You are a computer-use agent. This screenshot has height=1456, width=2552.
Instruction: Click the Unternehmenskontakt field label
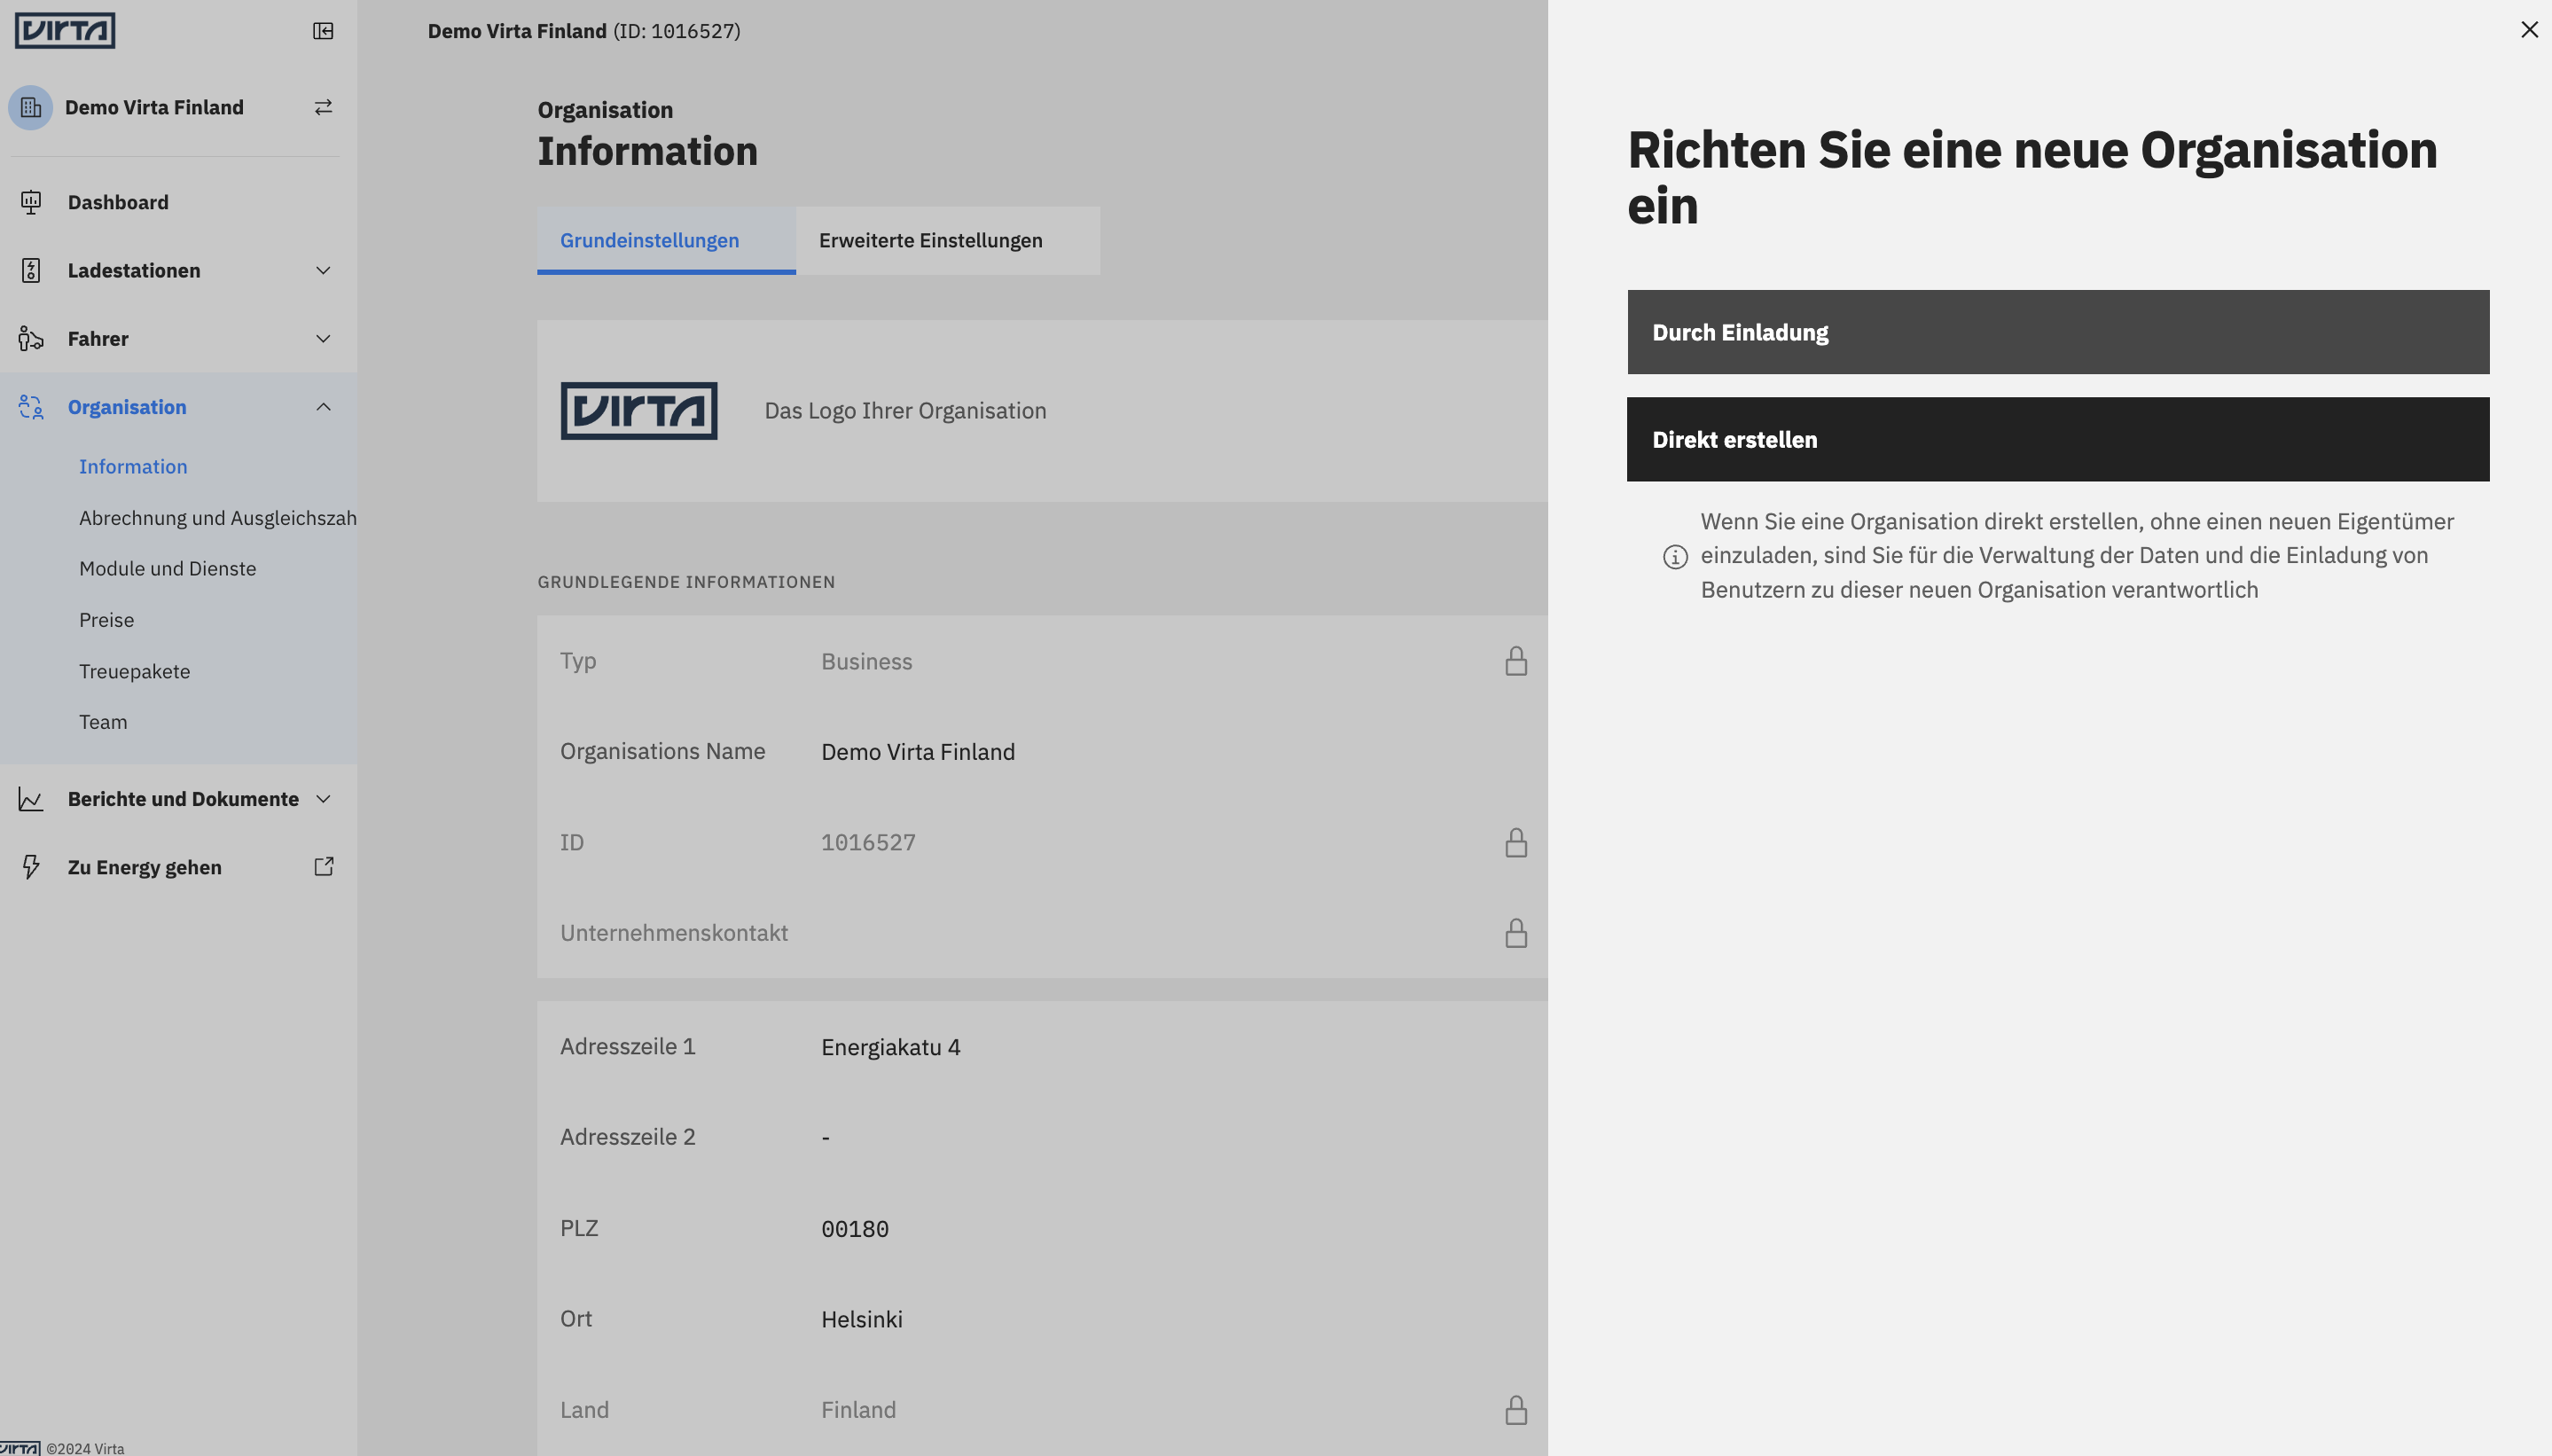click(x=674, y=933)
